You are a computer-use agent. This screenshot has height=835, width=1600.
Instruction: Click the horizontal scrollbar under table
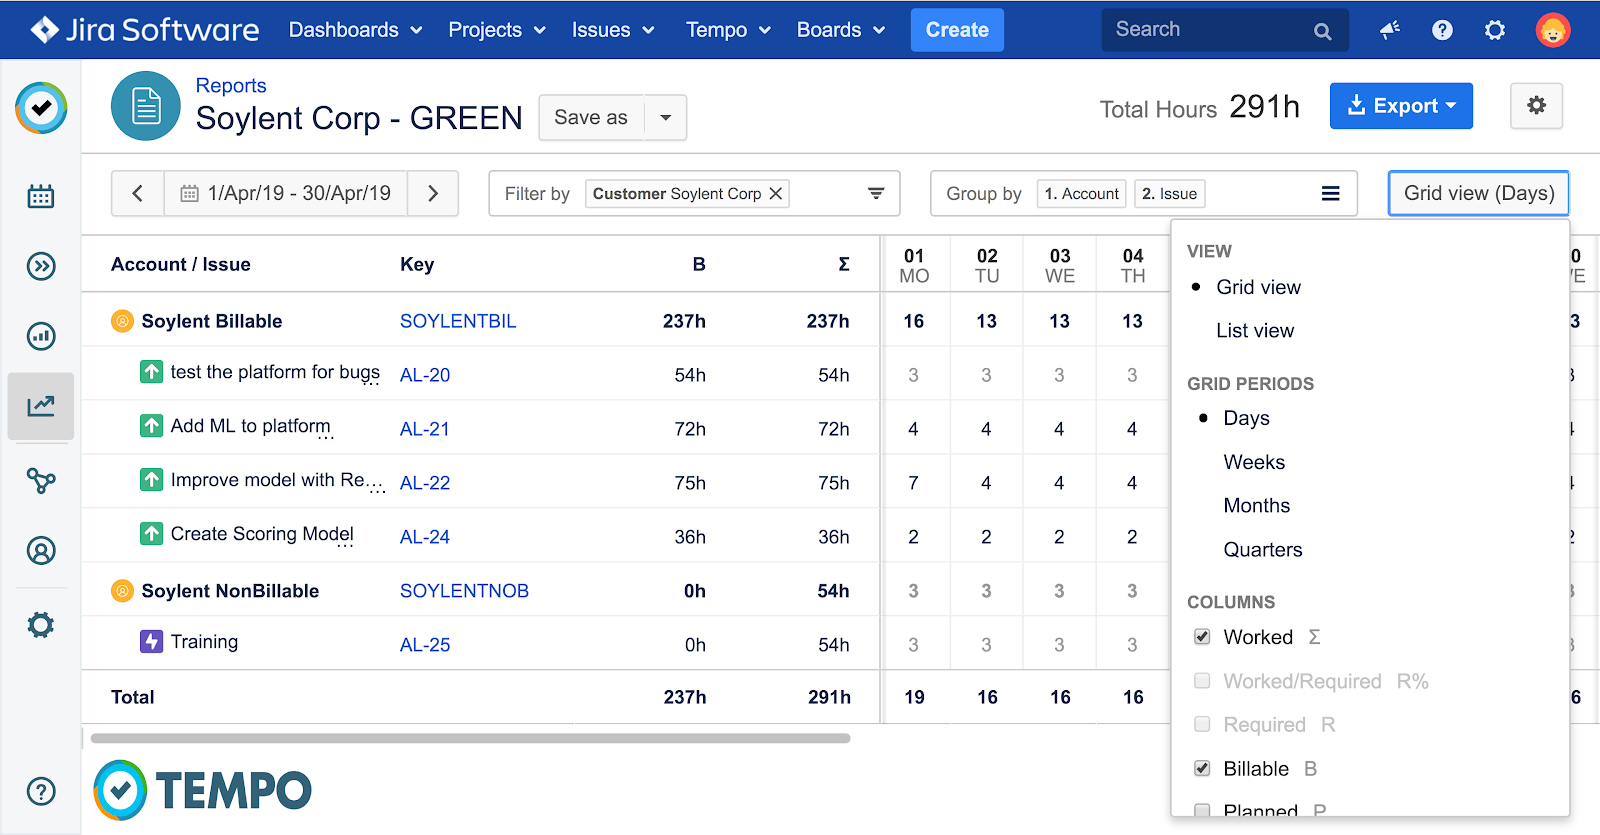click(x=470, y=738)
